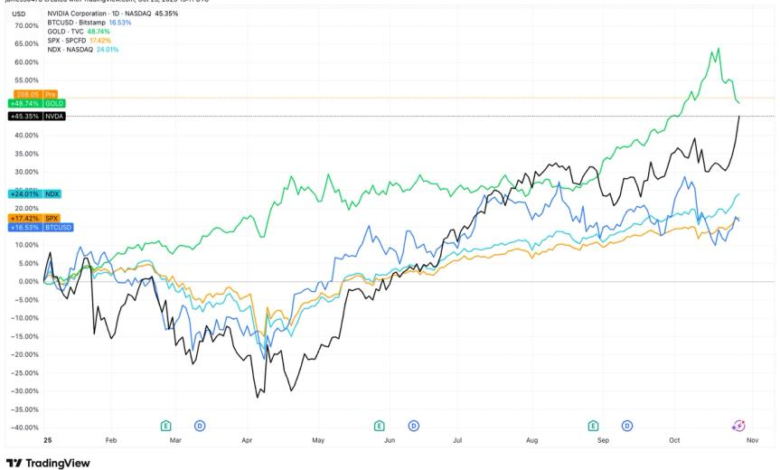Click the earnings marker left of Mar

(167, 425)
